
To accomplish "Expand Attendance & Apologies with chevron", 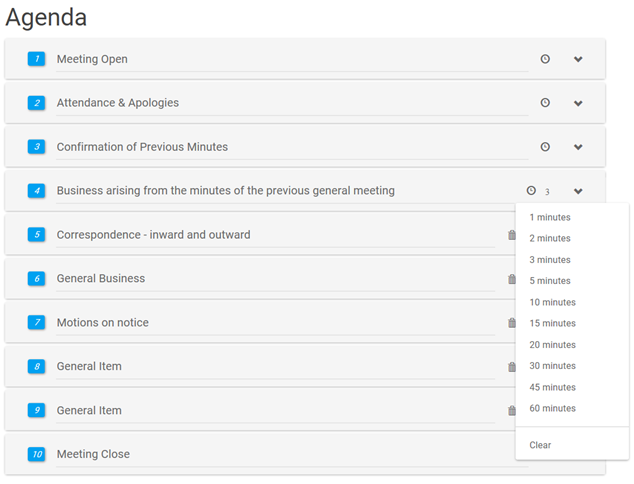I will pos(578,103).
